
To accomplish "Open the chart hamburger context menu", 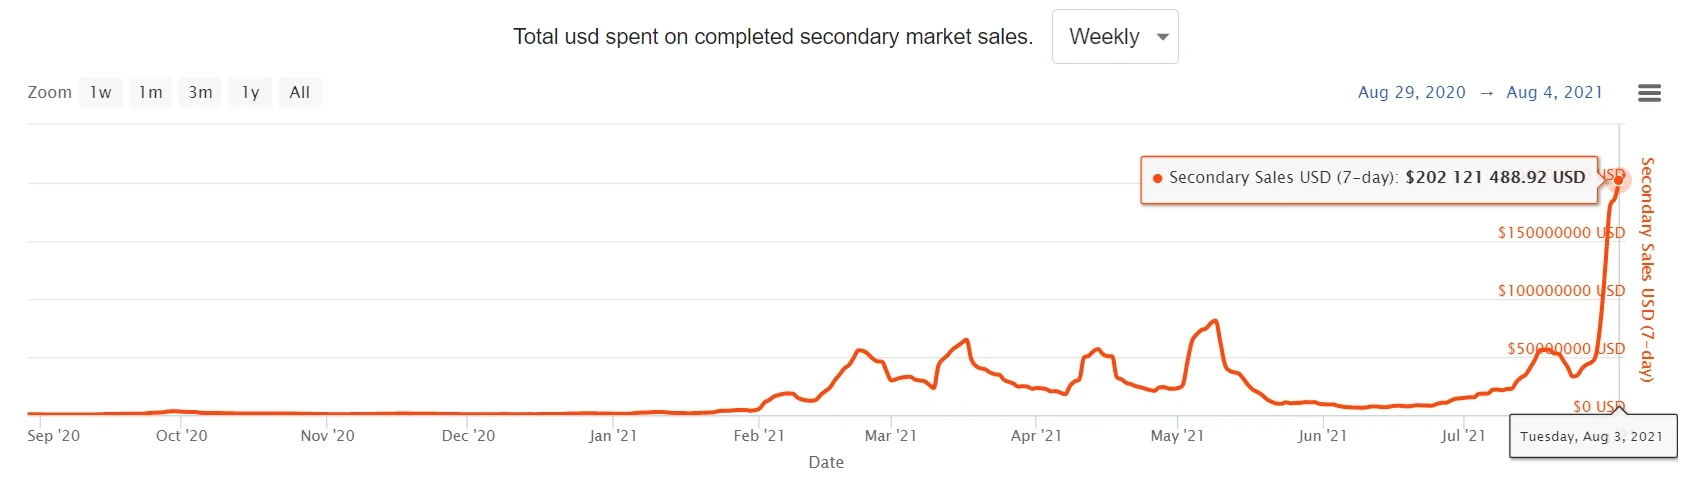I will click(x=1649, y=93).
